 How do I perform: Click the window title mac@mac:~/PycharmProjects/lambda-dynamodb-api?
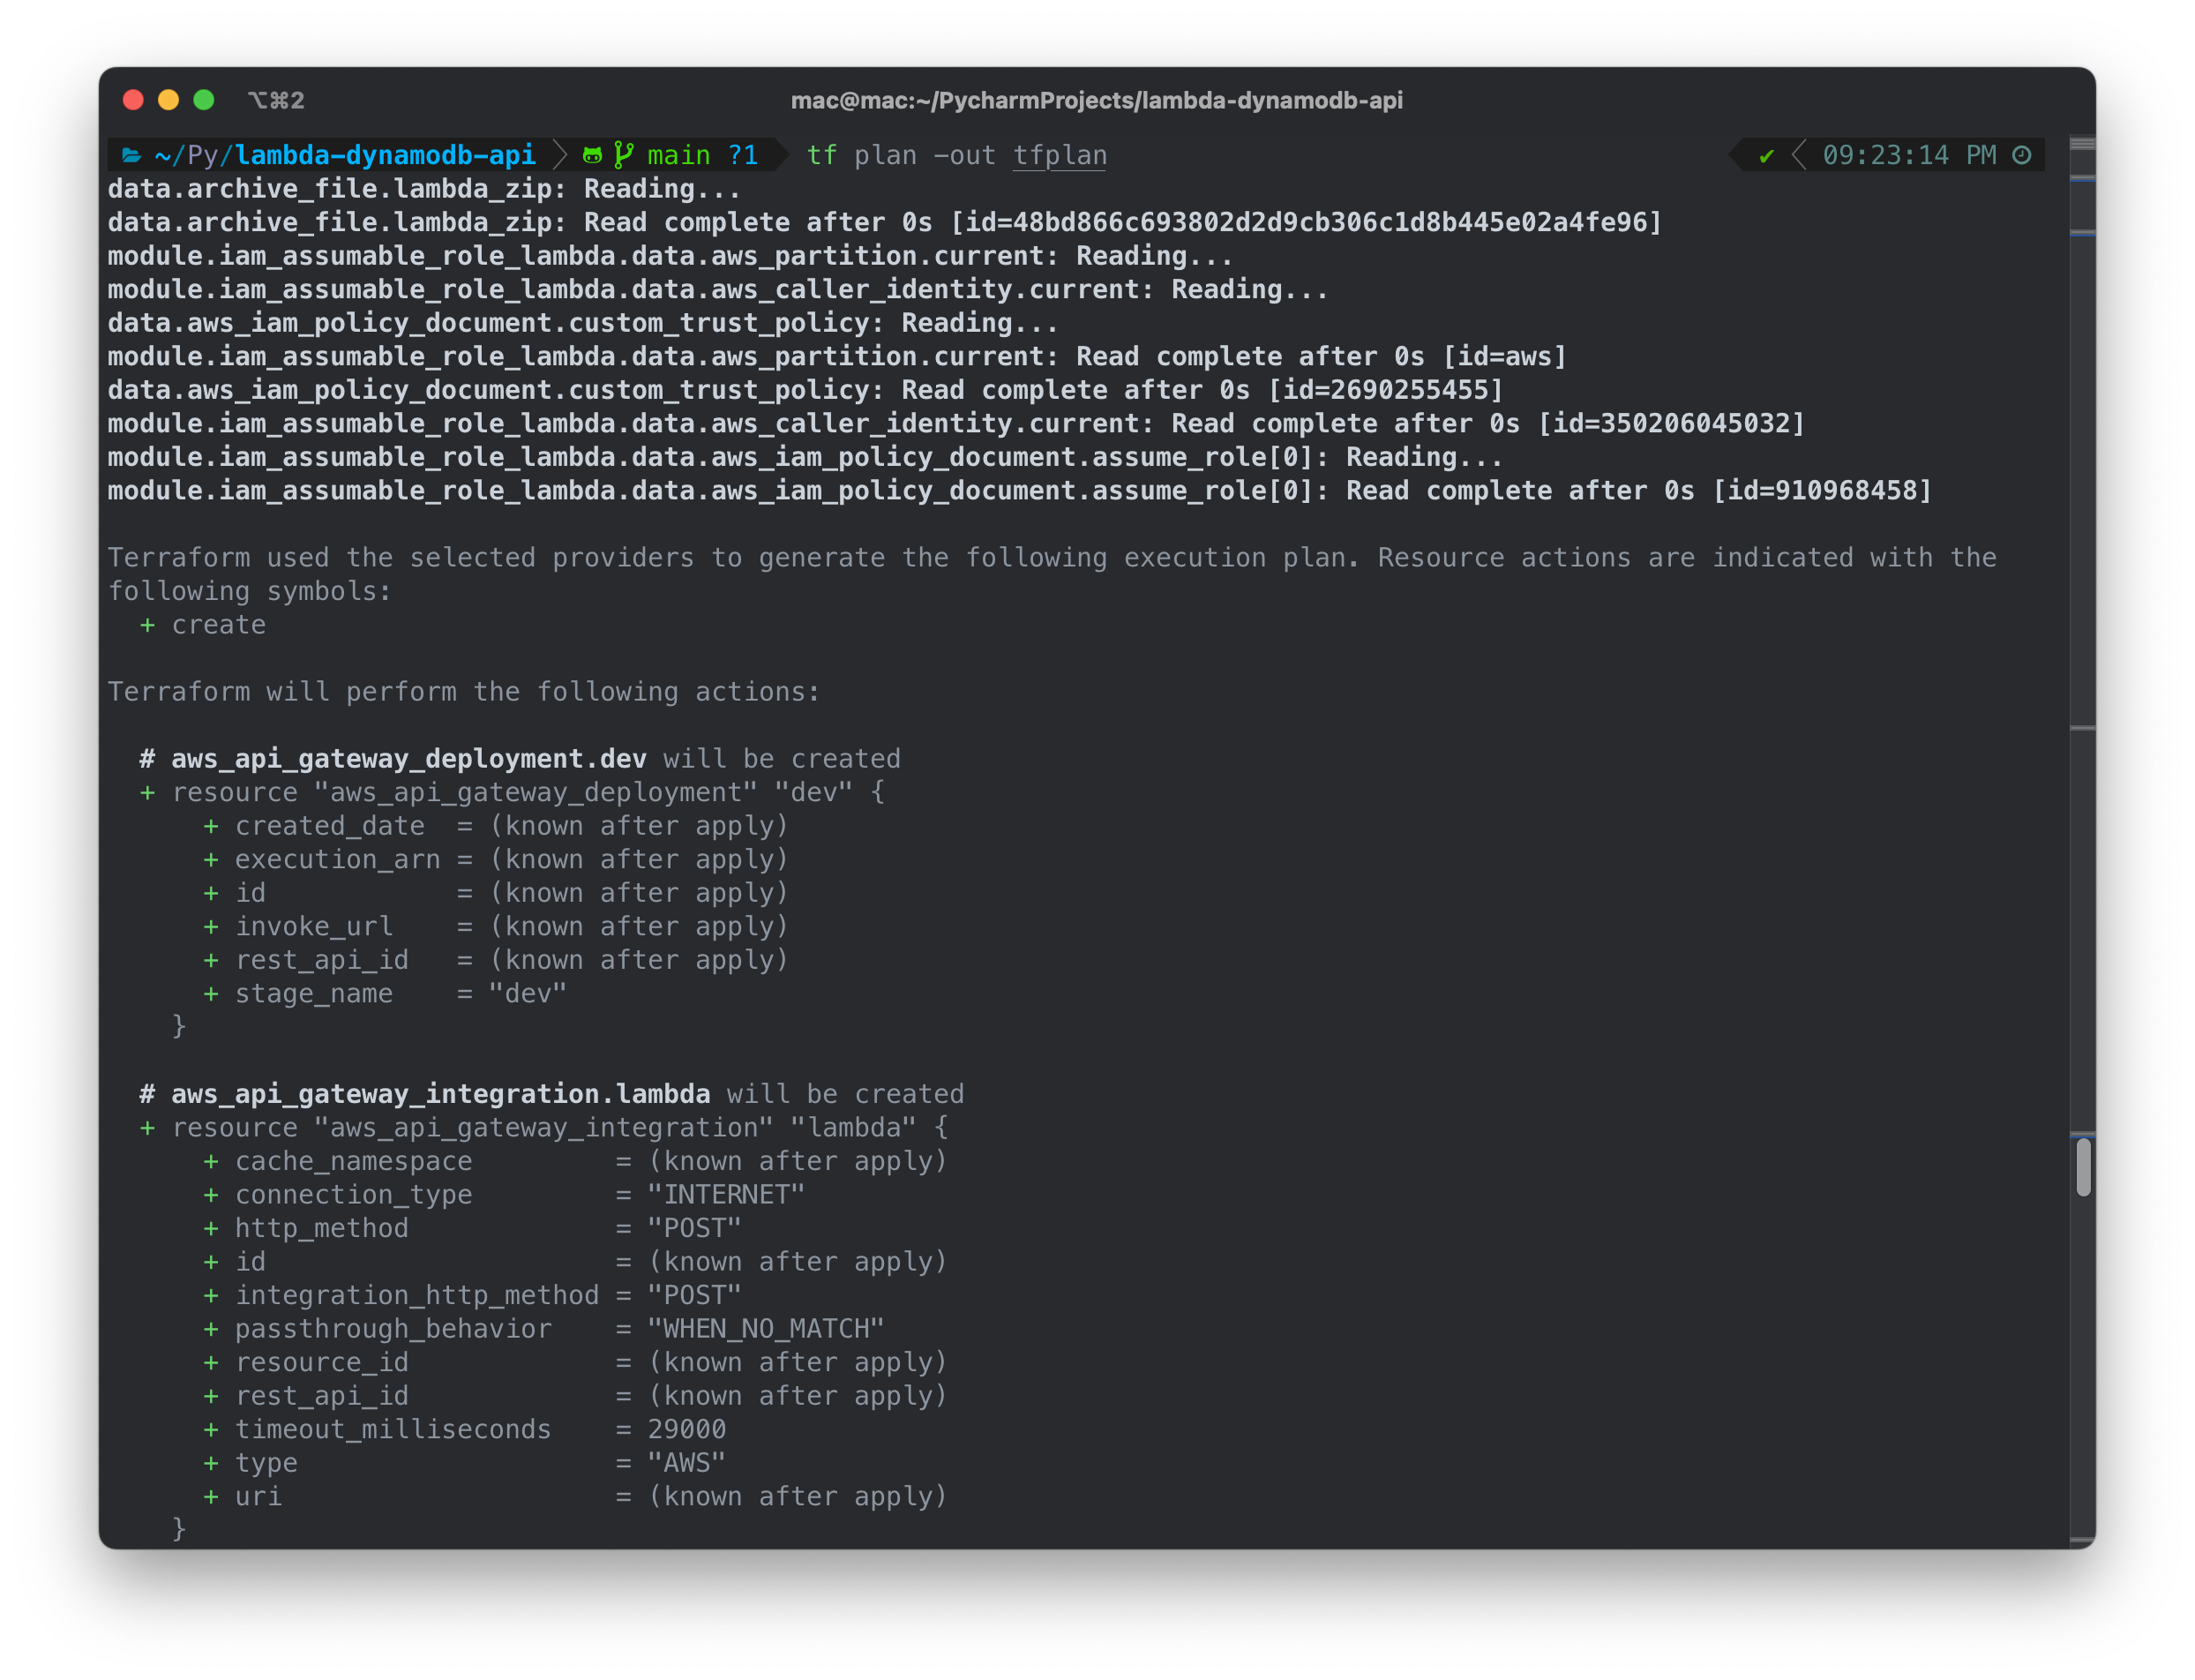[1097, 100]
